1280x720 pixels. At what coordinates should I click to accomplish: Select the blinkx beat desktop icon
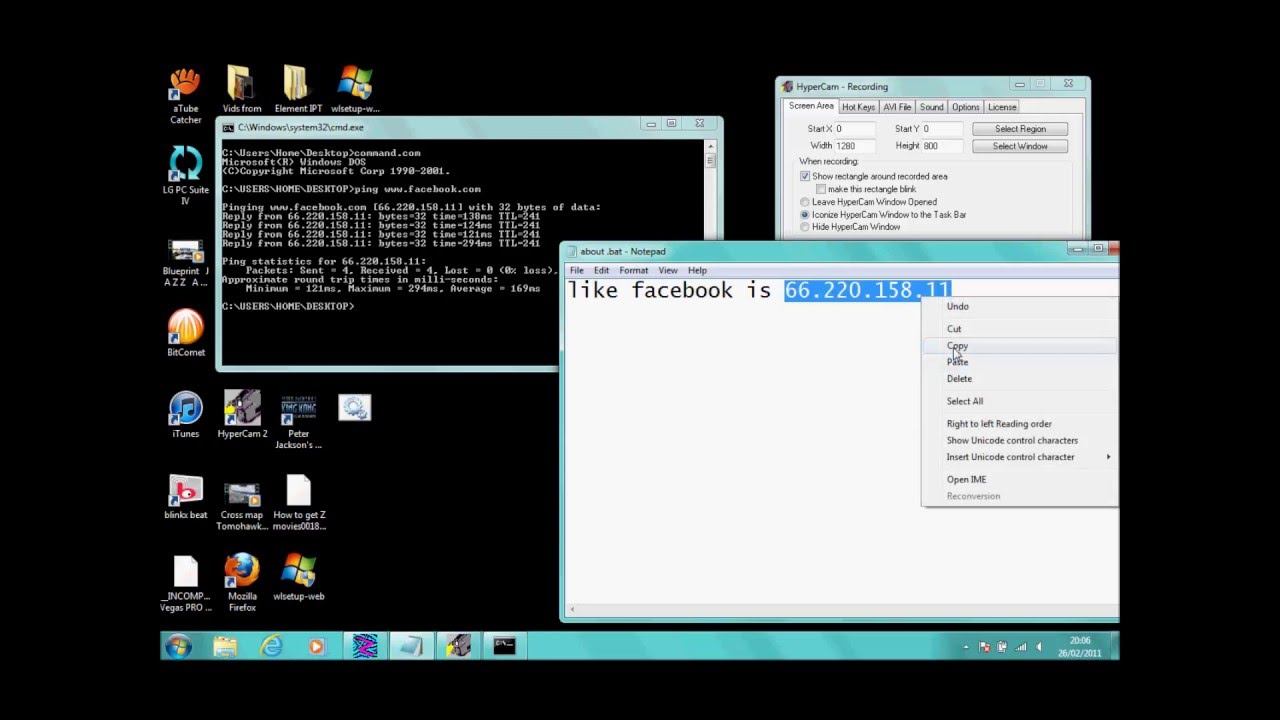point(185,497)
